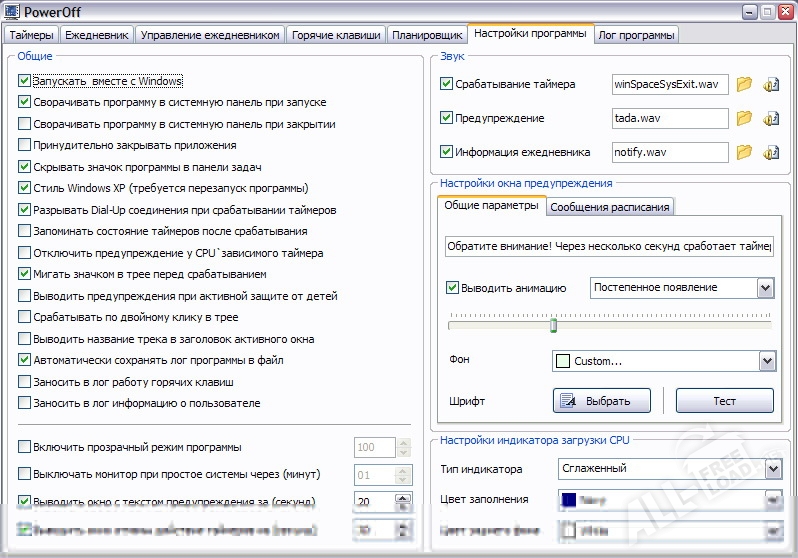Browse folder for notify.wav diary sound
This screenshot has width=798, height=558.
coord(744,153)
